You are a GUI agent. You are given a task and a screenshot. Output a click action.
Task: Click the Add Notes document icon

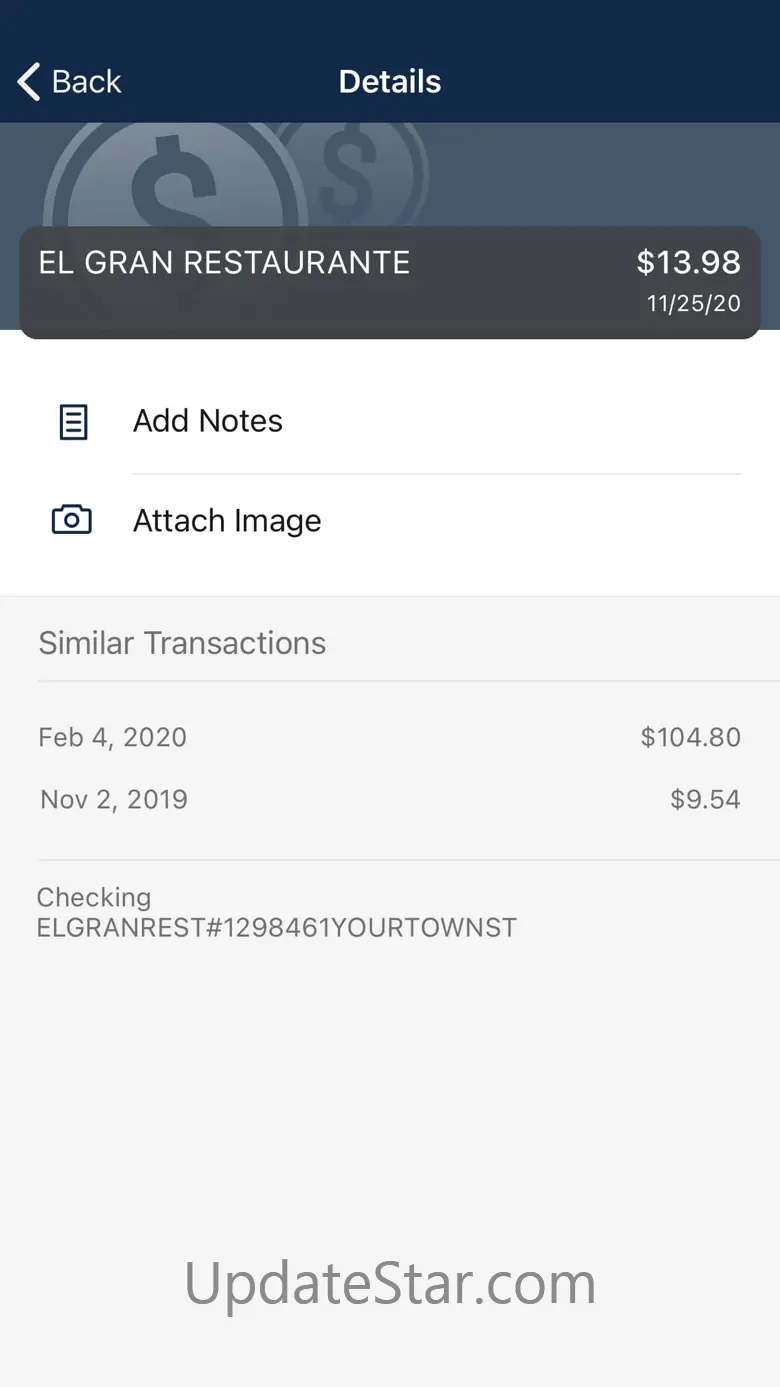[73, 422]
